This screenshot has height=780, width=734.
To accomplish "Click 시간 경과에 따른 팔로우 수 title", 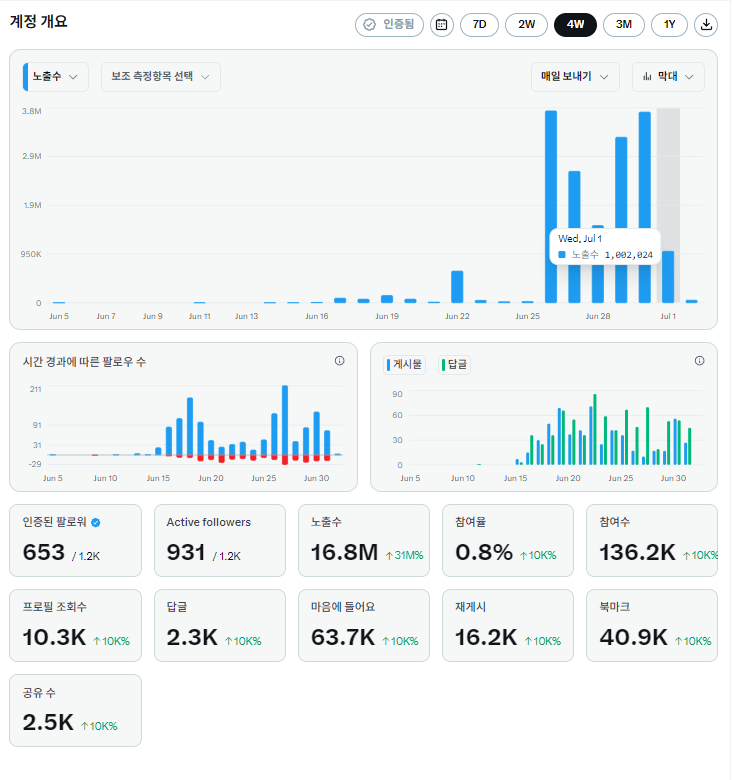I will click(85, 363).
